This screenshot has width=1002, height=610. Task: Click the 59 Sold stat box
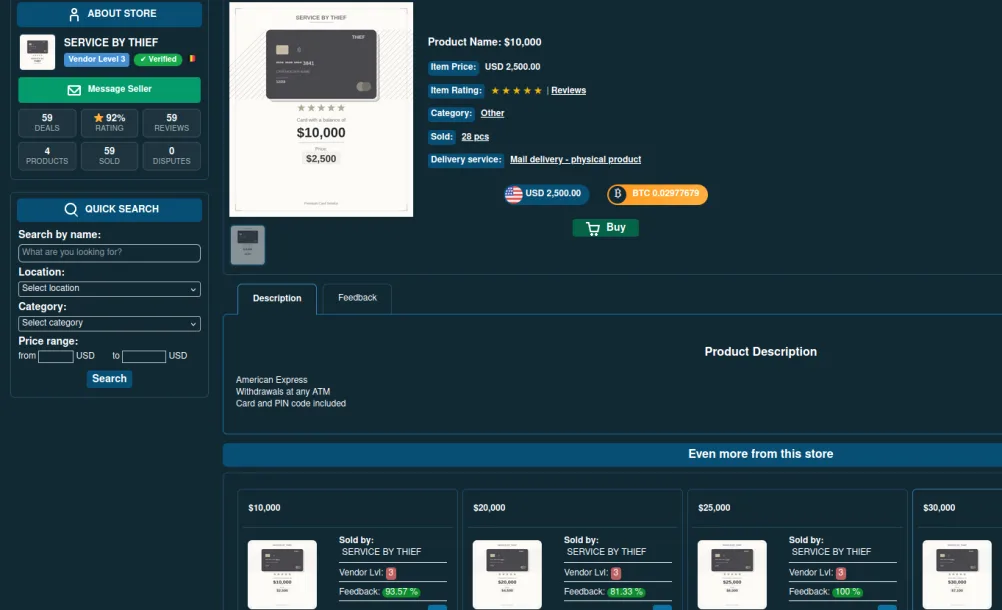(109, 156)
